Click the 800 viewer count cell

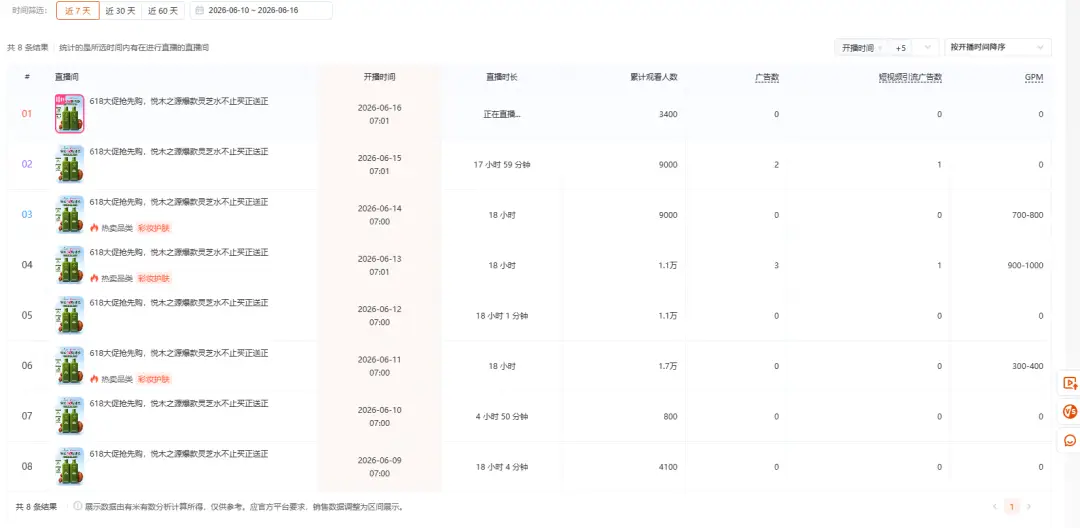point(671,416)
